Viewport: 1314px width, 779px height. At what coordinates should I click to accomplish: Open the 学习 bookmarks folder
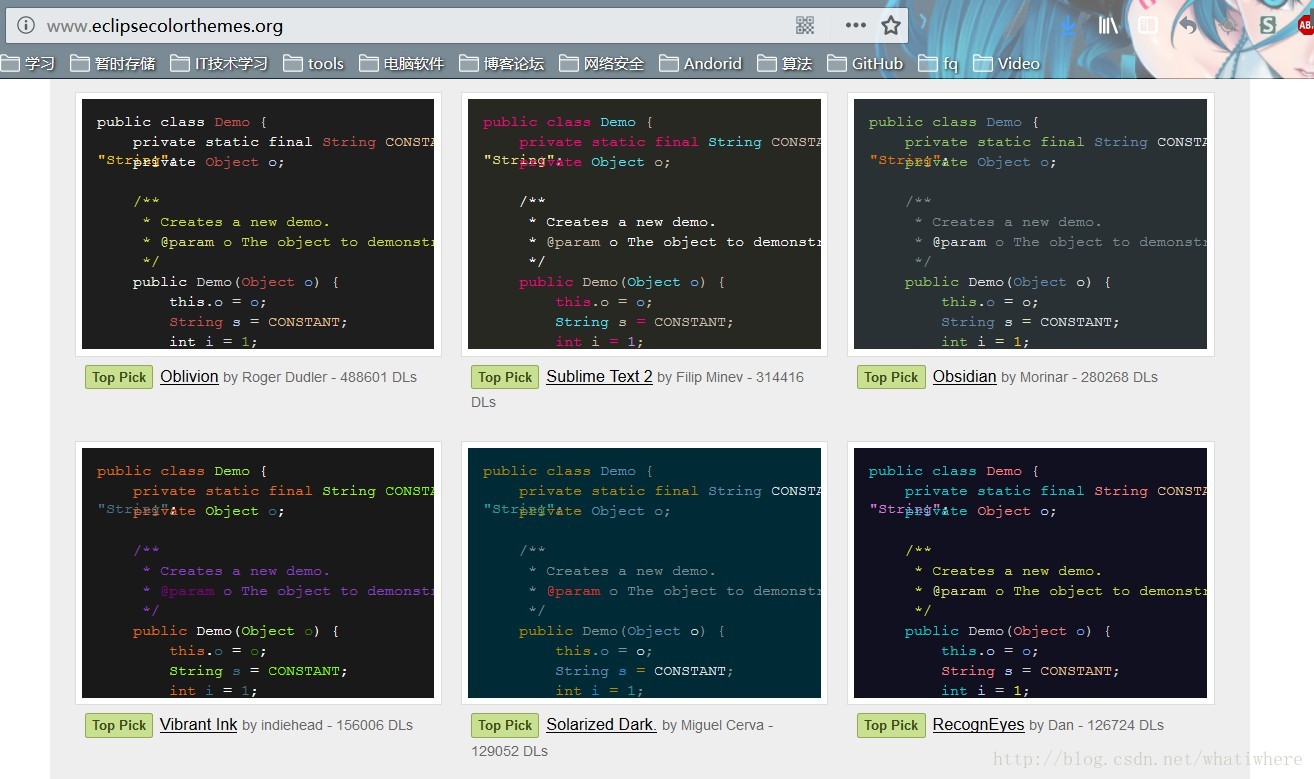coord(28,63)
